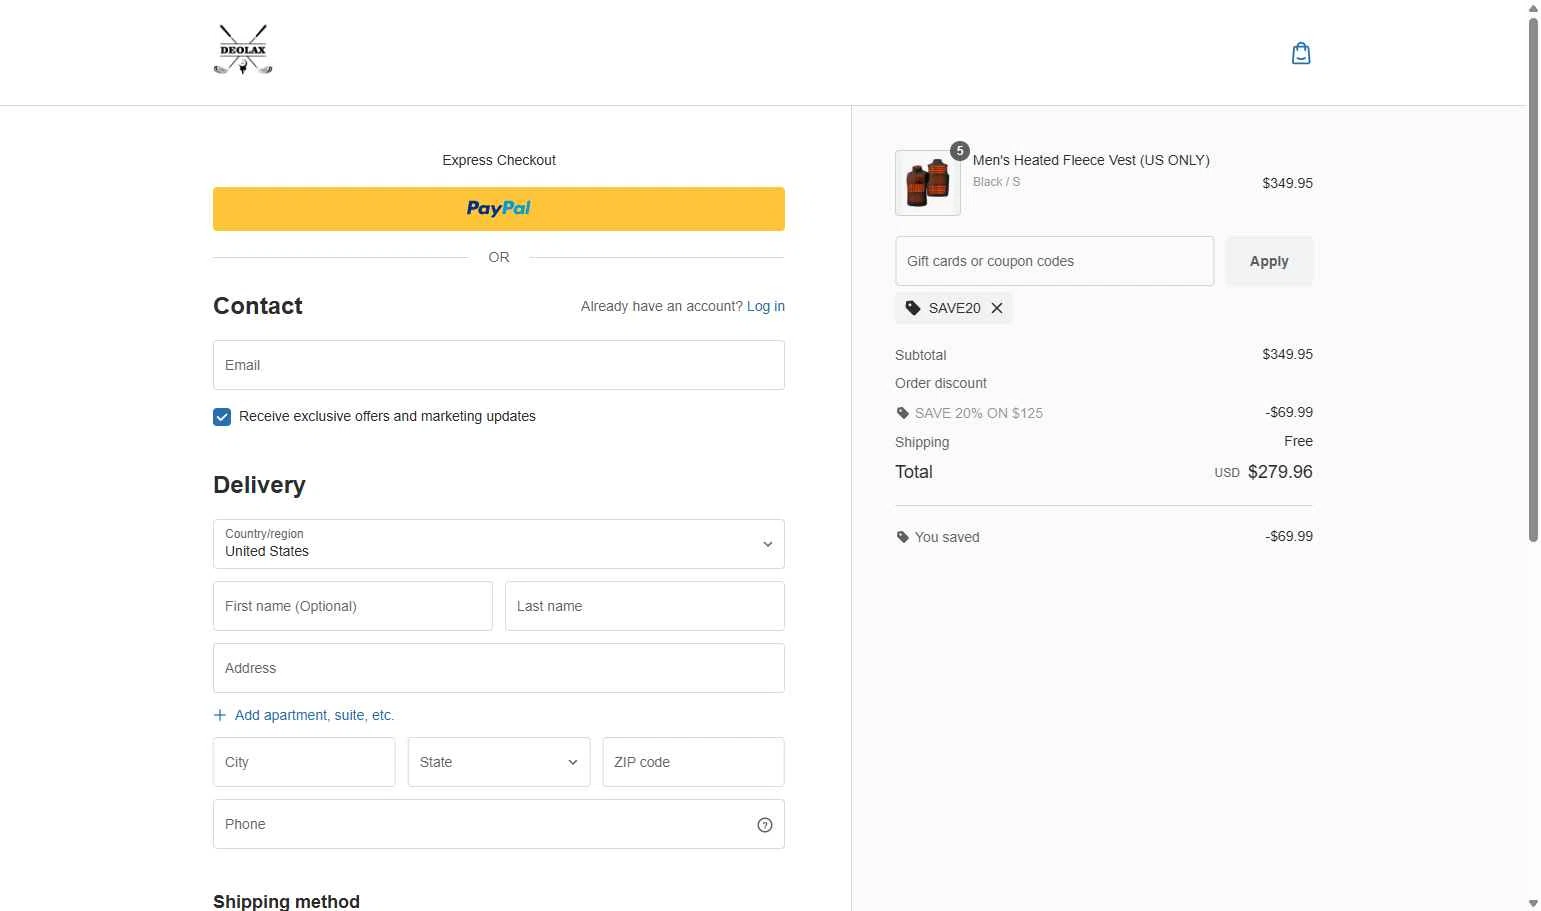Focus the ZIP code field
Viewport: 1541px width, 911px height.
[x=693, y=762]
